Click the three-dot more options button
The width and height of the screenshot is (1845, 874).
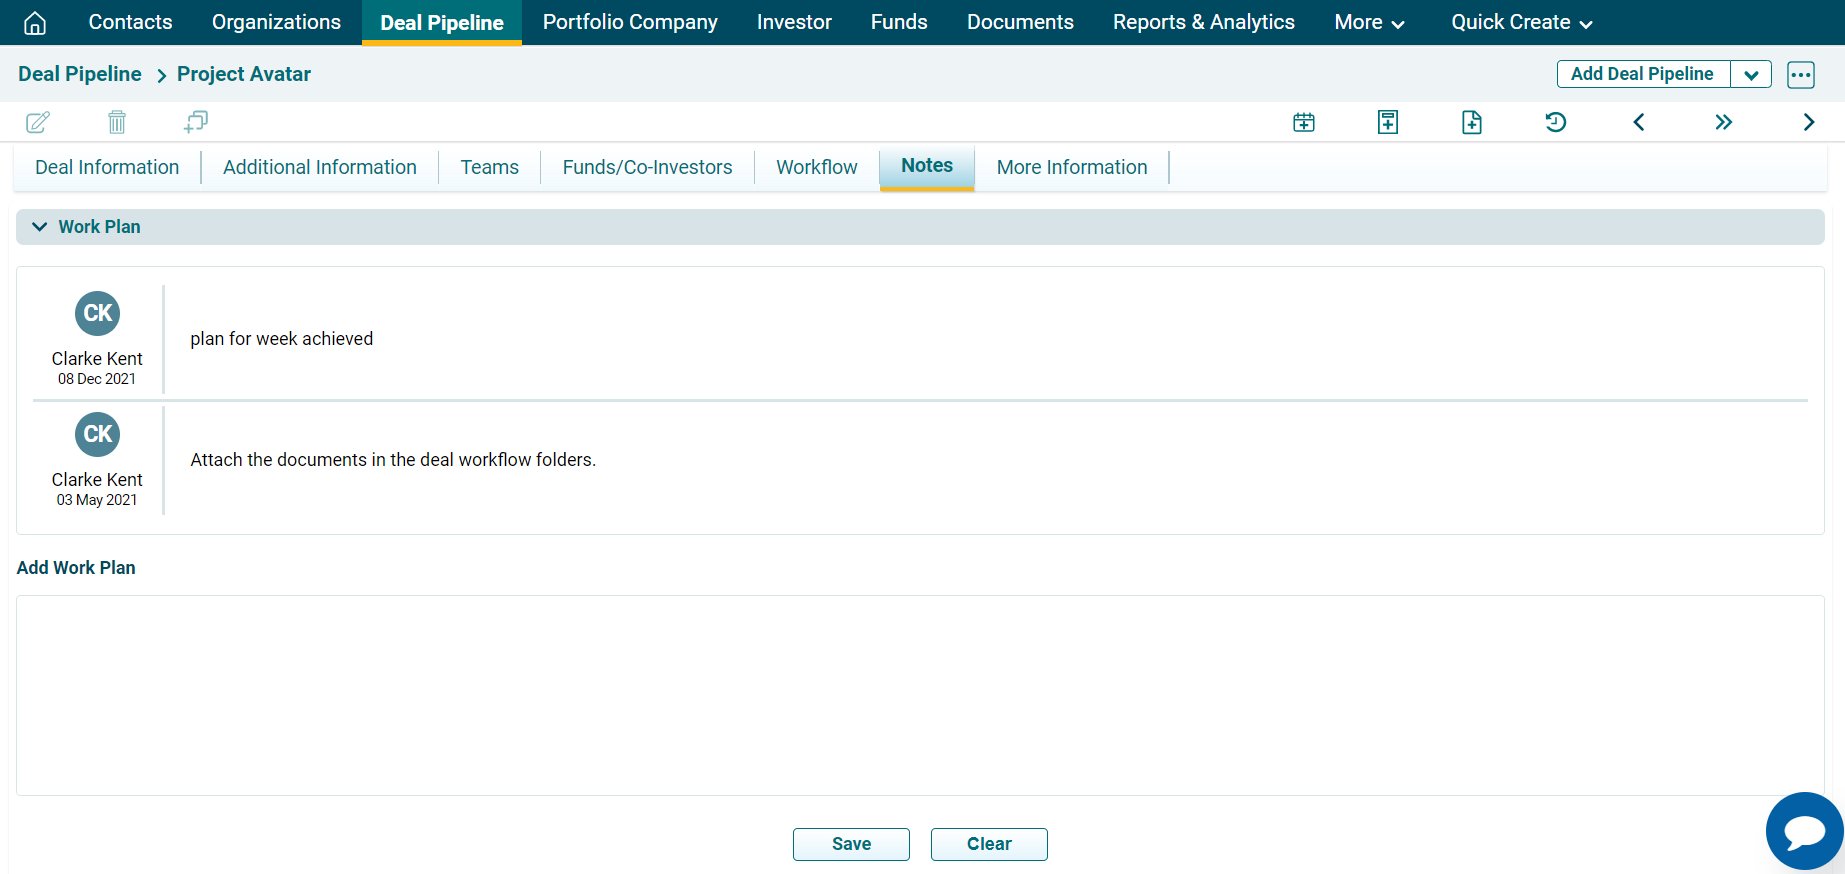point(1801,75)
